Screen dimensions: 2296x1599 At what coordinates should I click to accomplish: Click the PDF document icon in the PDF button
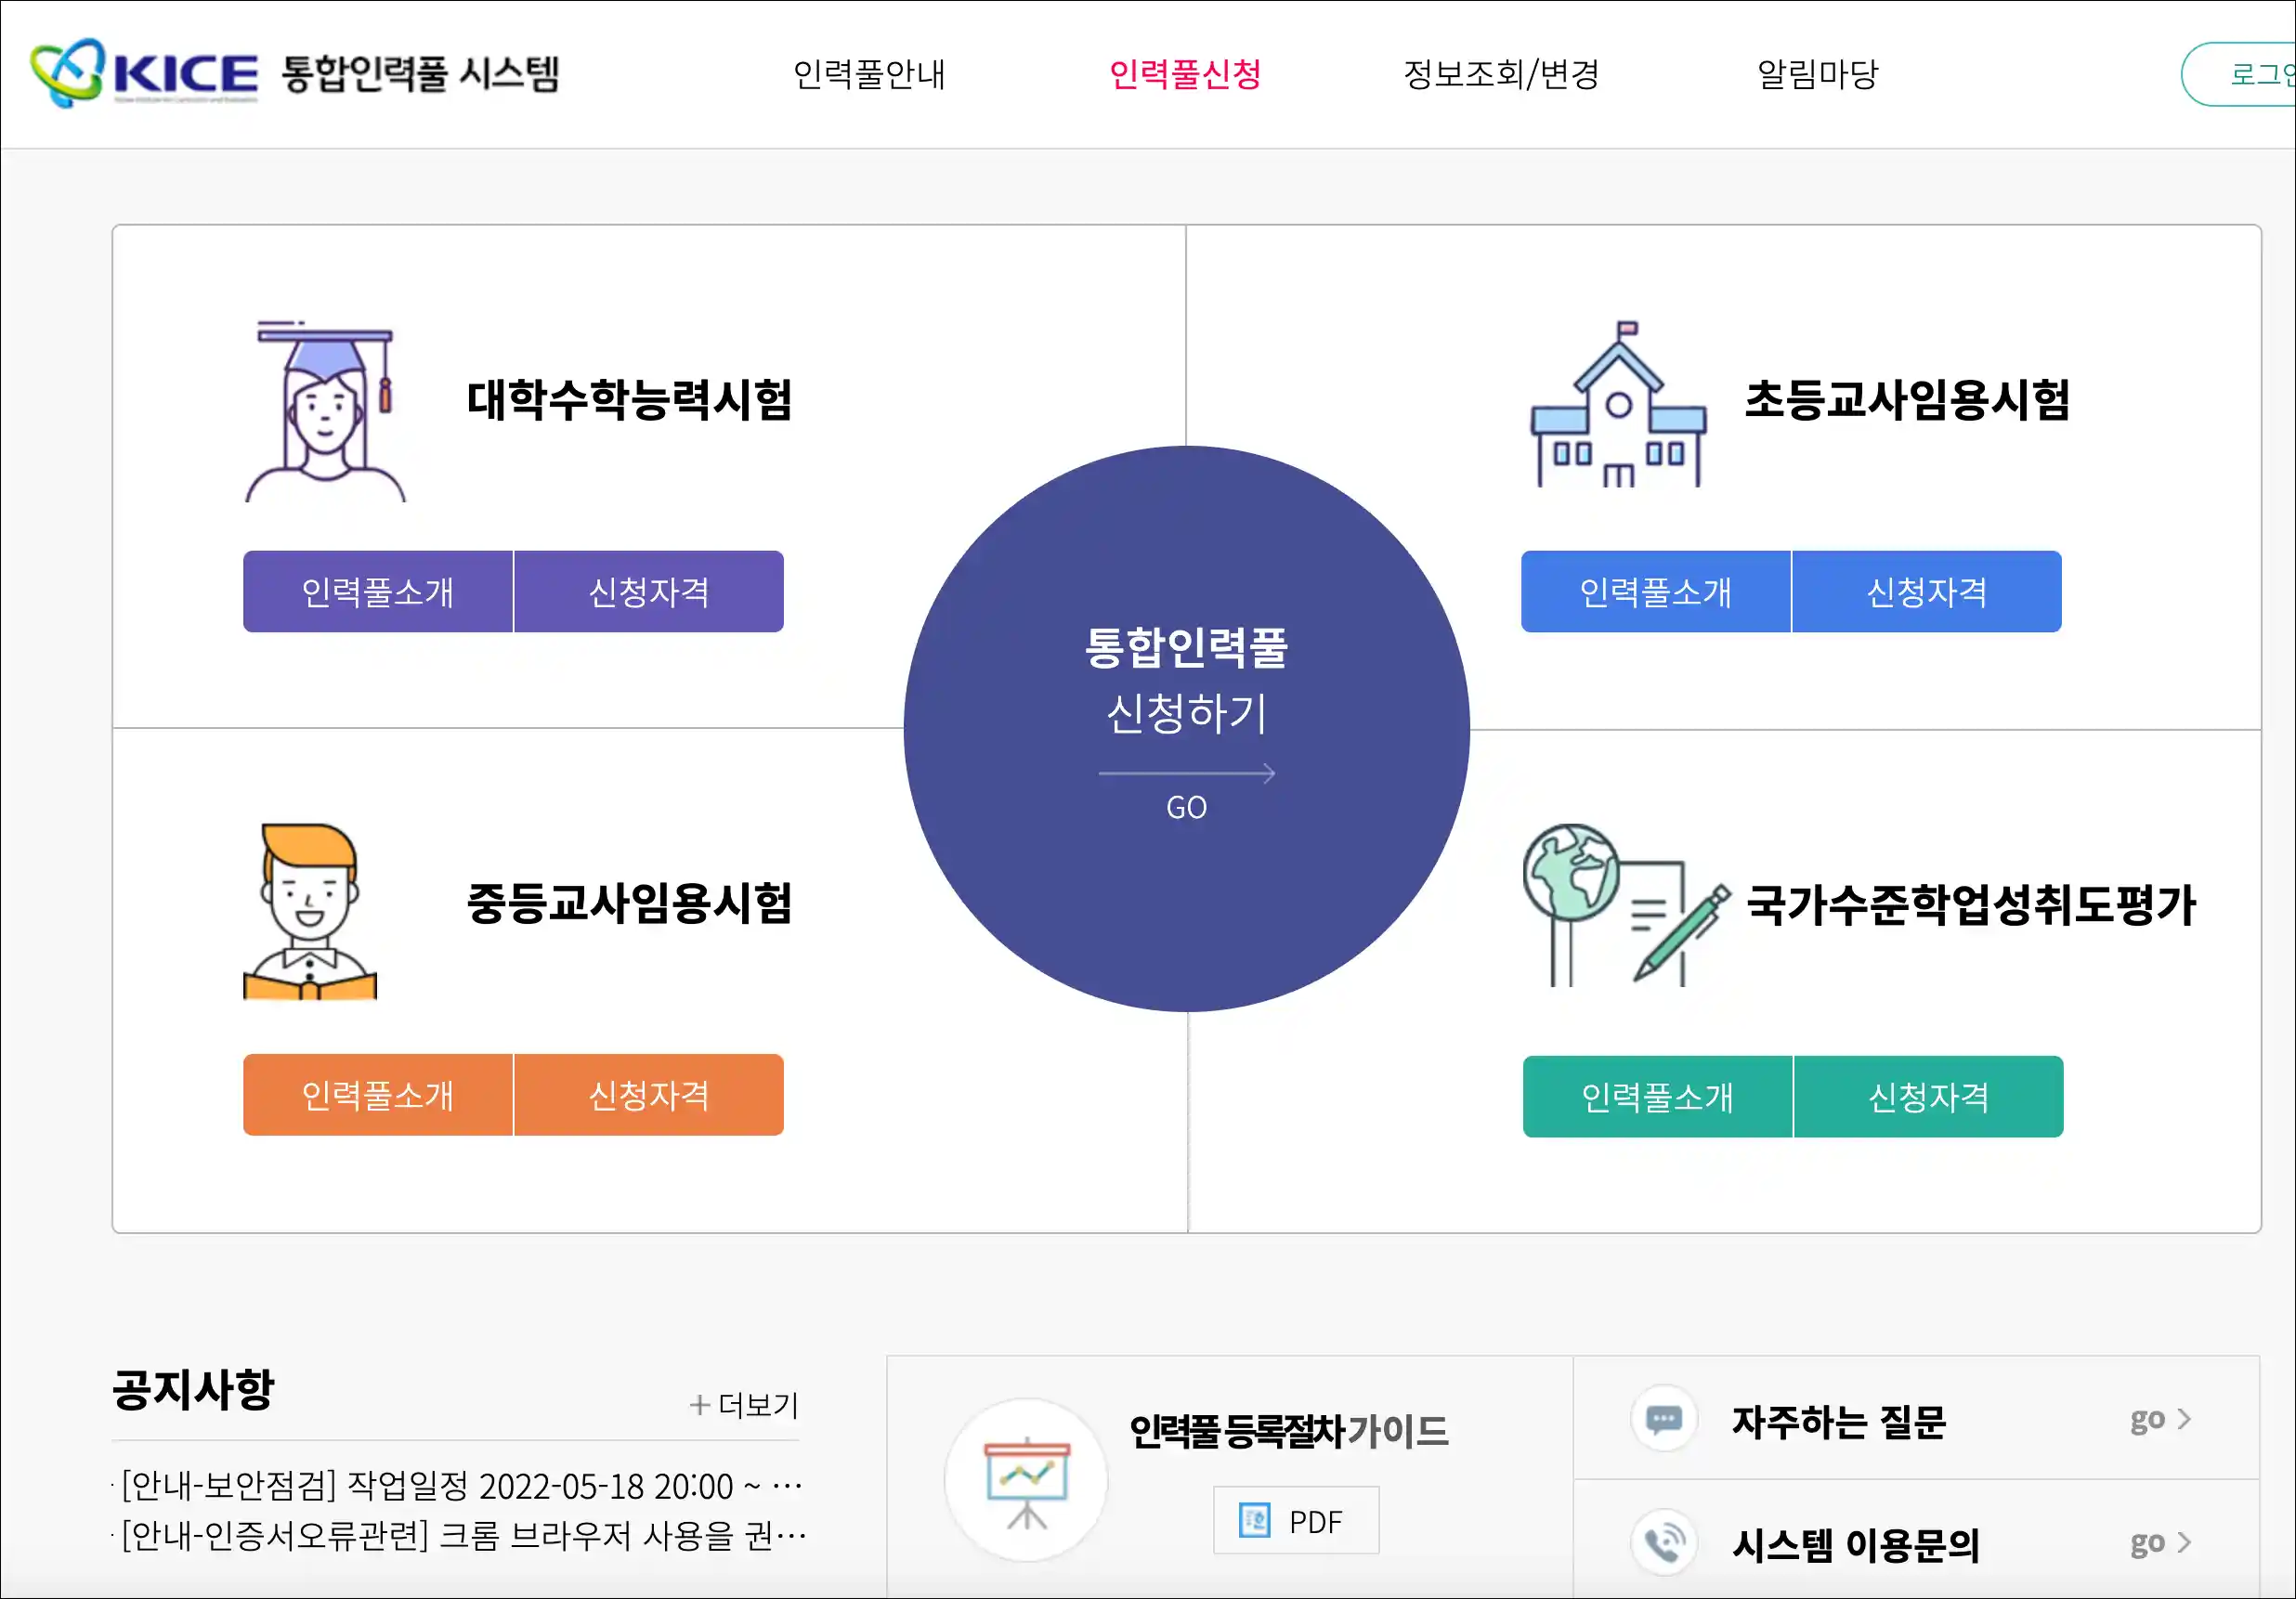(x=1254, y=1521)
